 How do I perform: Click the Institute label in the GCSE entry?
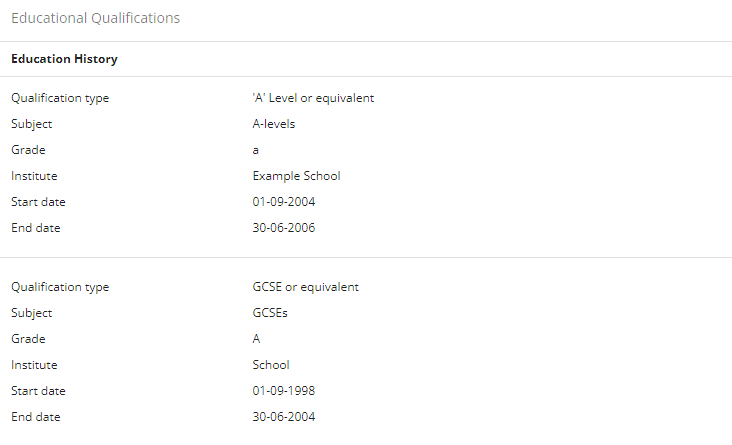(x=35, y=365)
